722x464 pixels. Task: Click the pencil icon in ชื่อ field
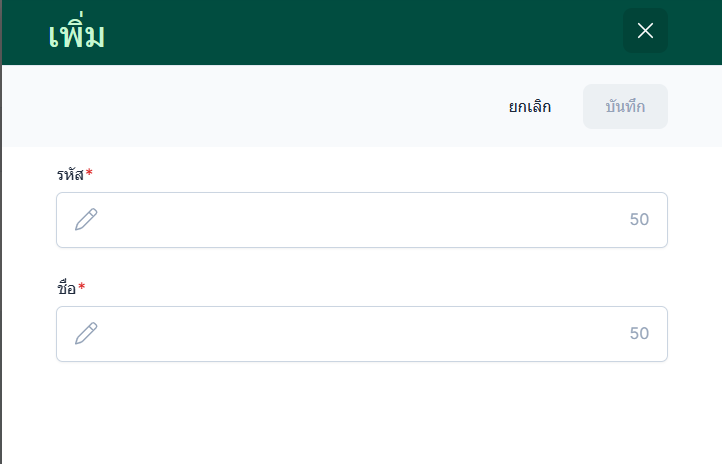click(87, 333)
